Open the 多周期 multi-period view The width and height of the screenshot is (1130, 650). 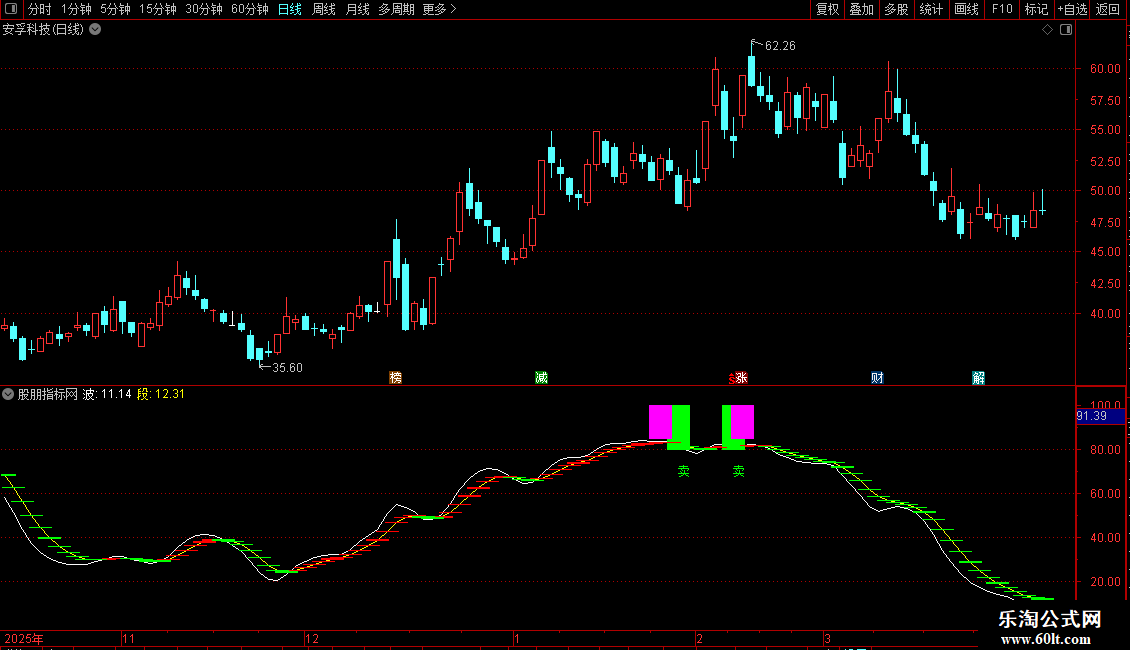click(396, 9)
